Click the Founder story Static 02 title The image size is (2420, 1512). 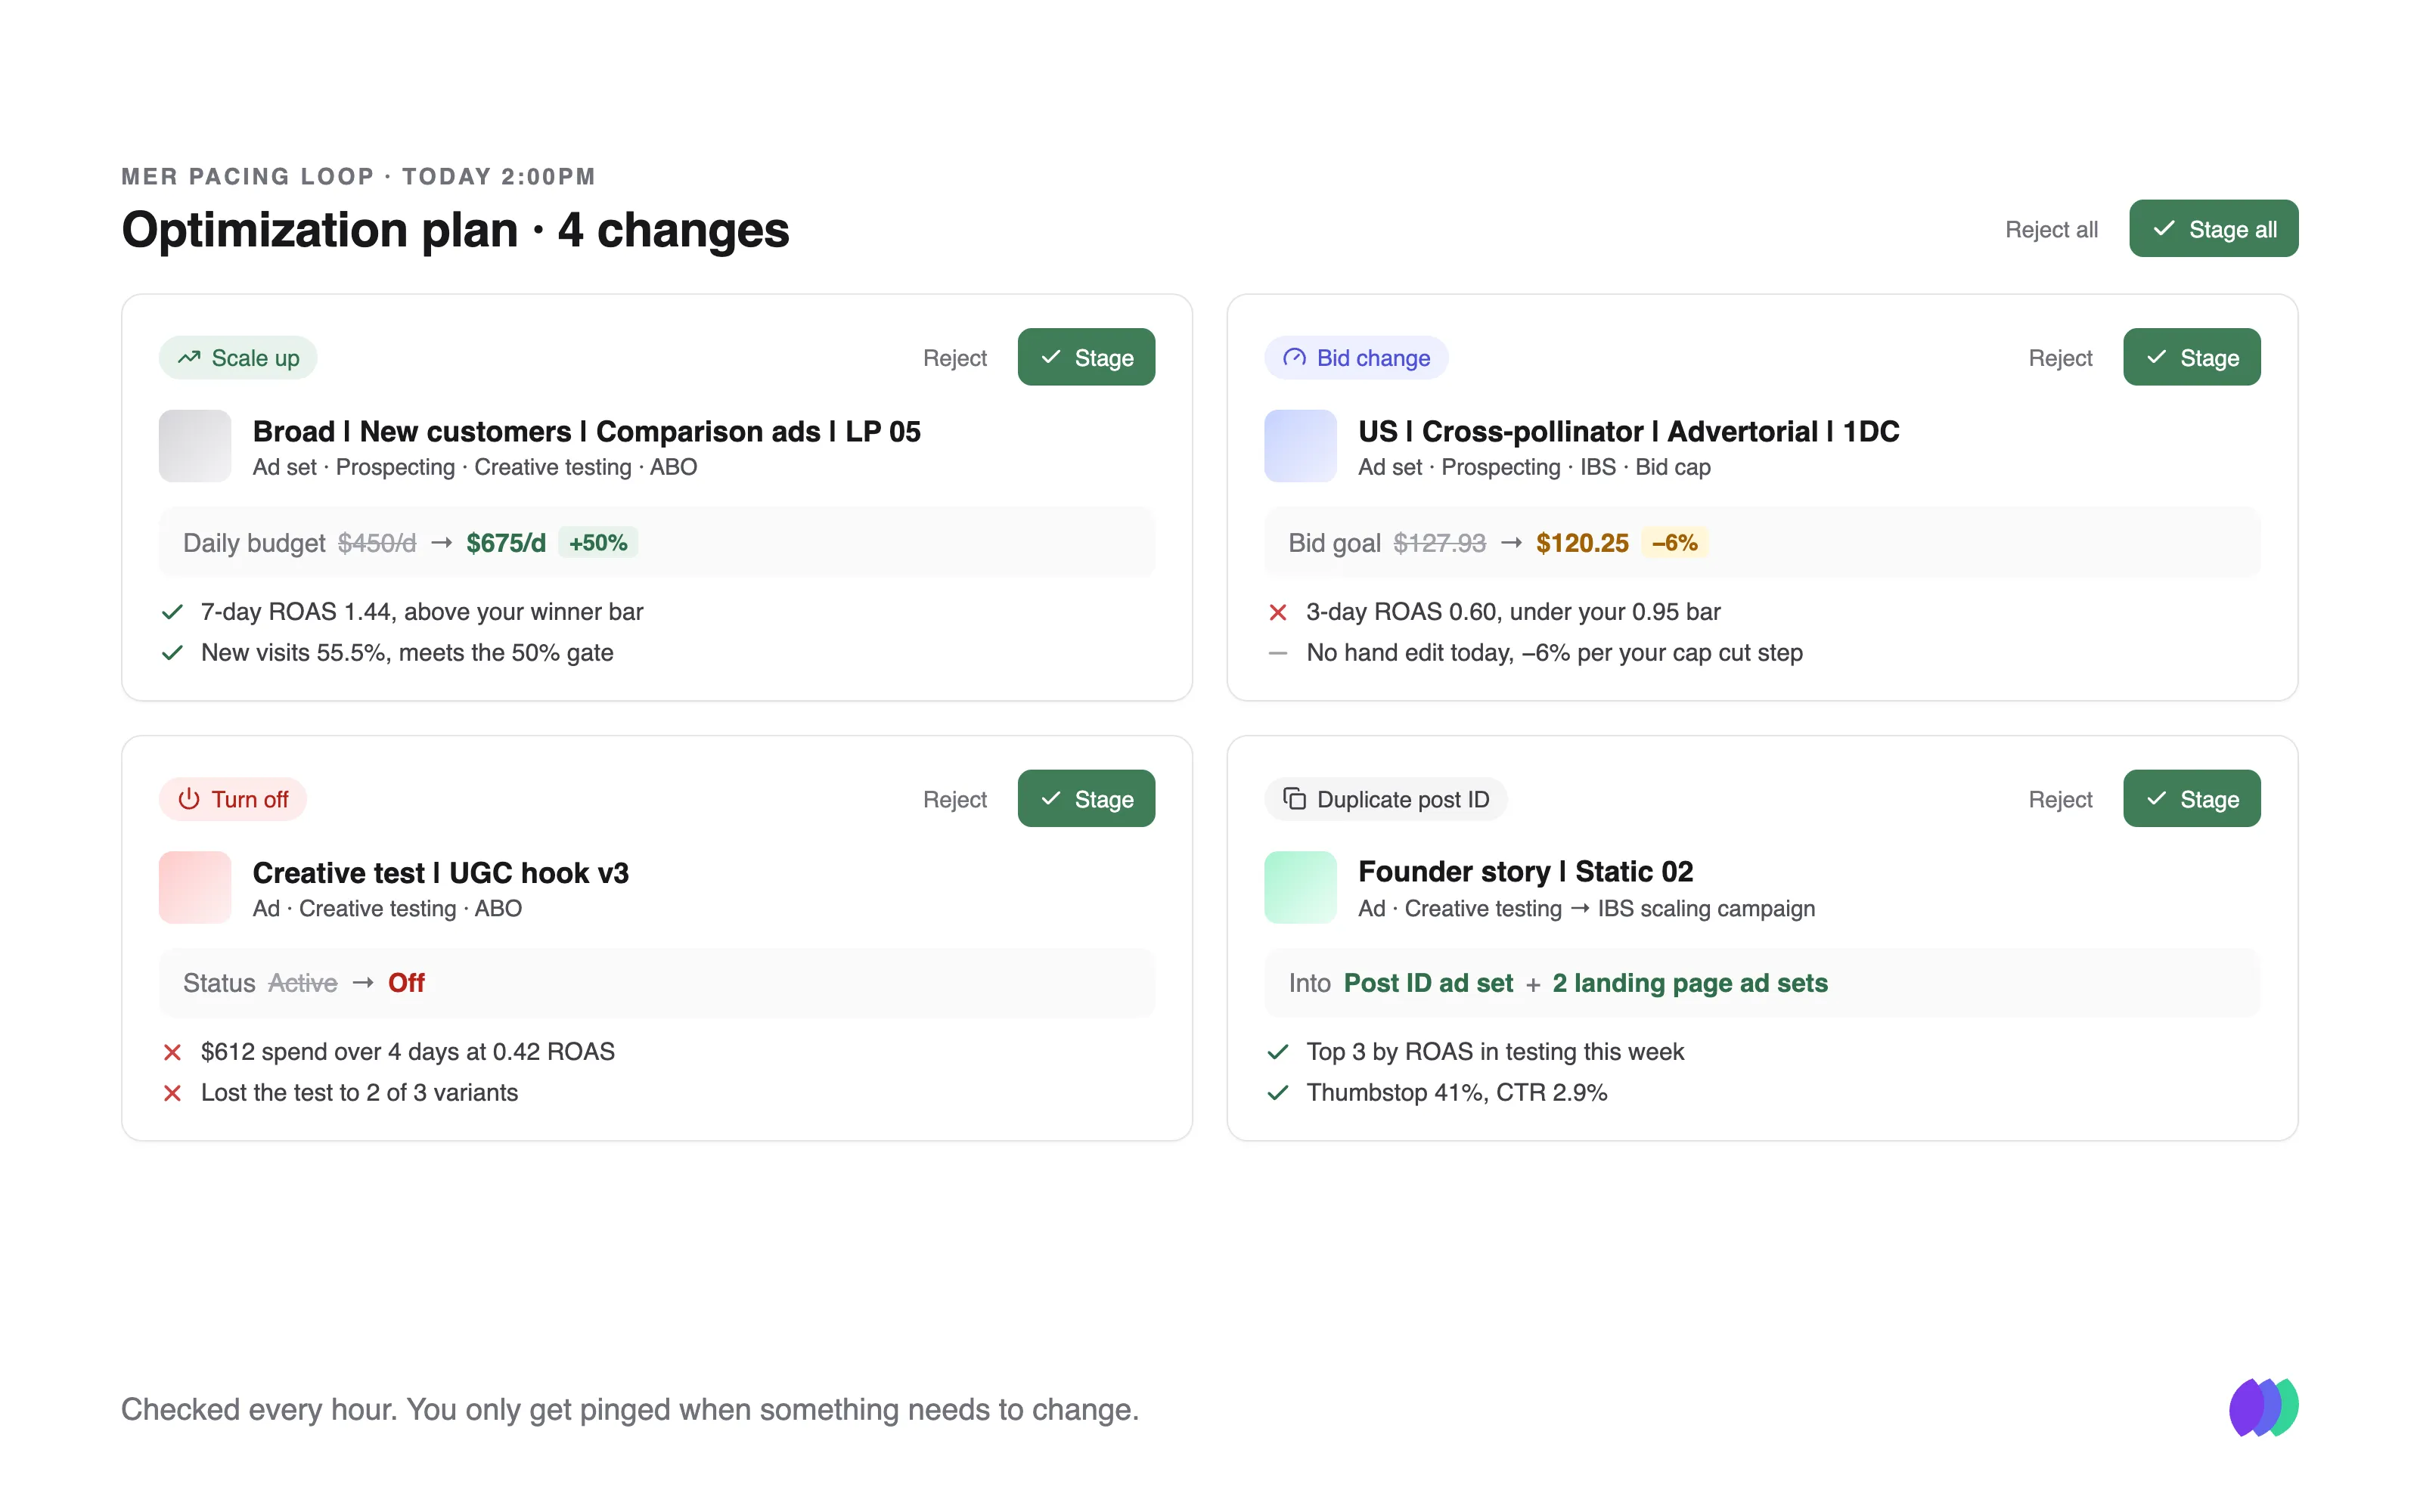coord(1525,872)
